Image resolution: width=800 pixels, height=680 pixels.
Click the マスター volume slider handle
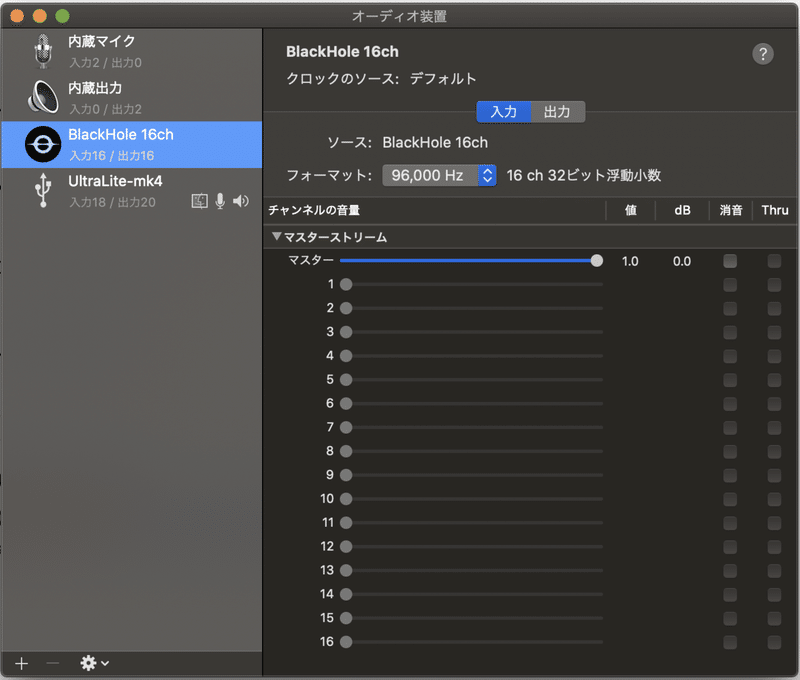click(x=597, y=260)
